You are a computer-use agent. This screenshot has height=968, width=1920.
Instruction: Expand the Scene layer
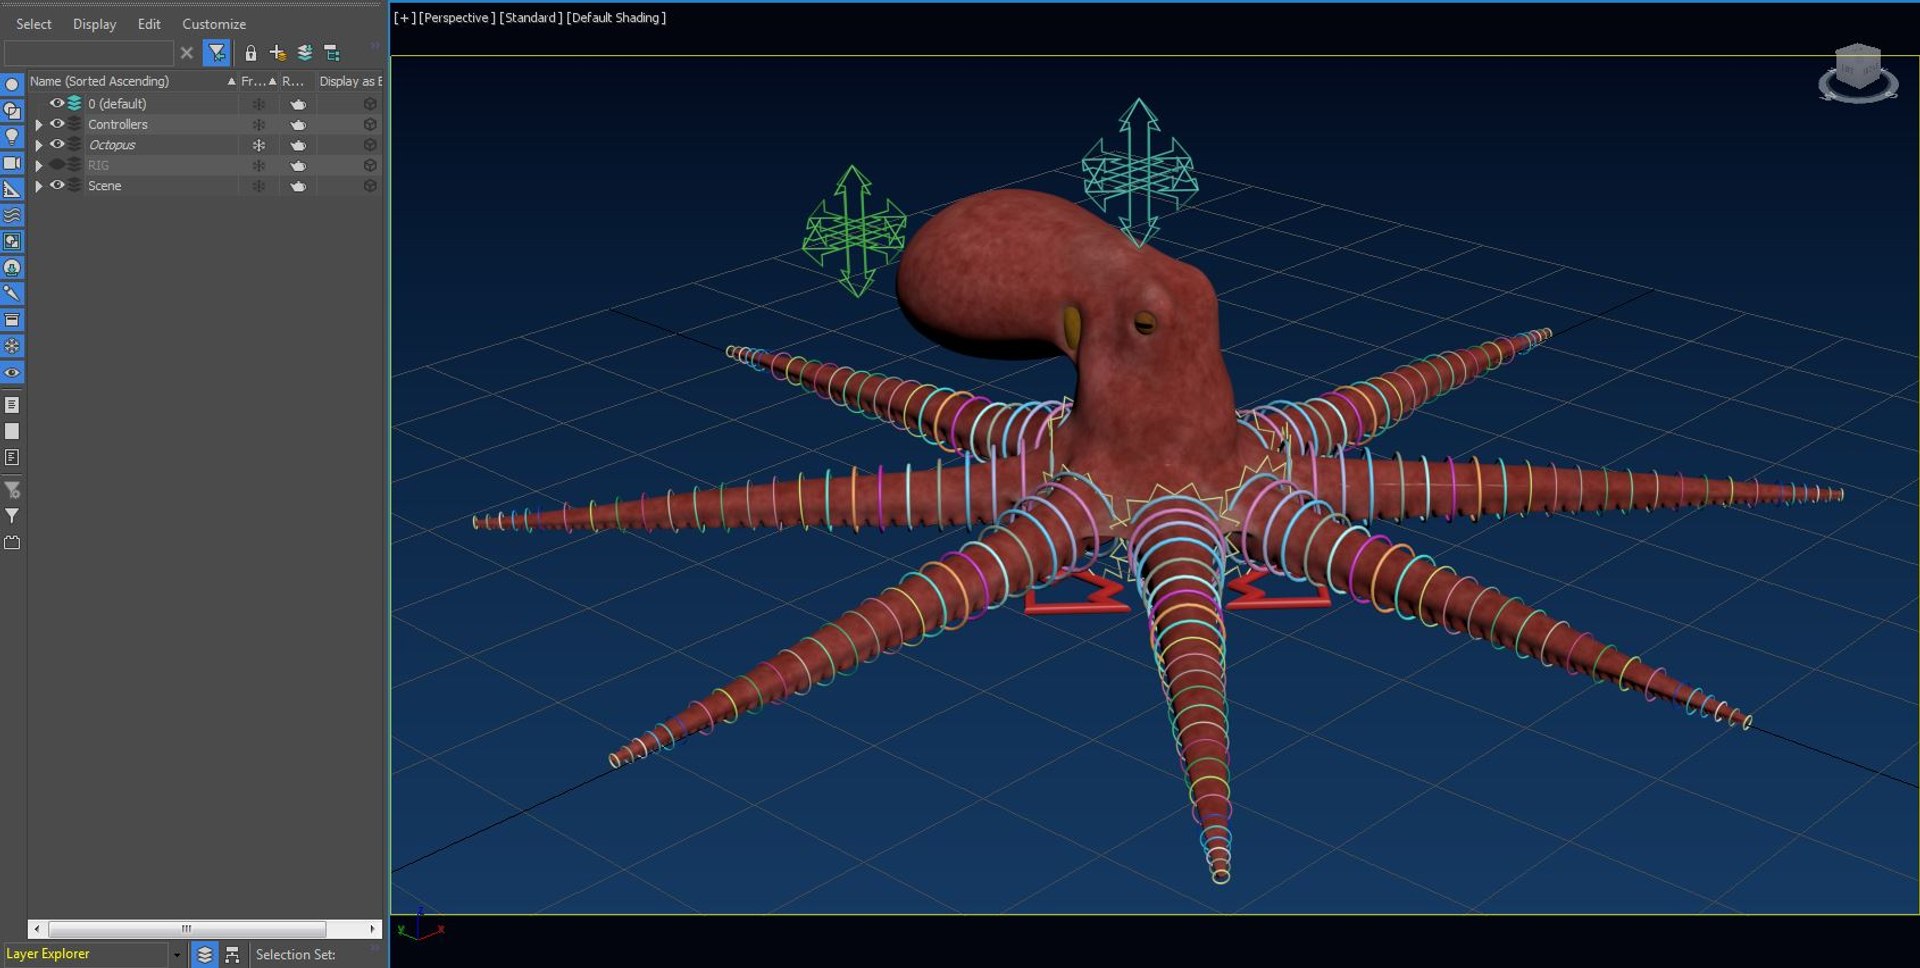[x=39, y=186]
